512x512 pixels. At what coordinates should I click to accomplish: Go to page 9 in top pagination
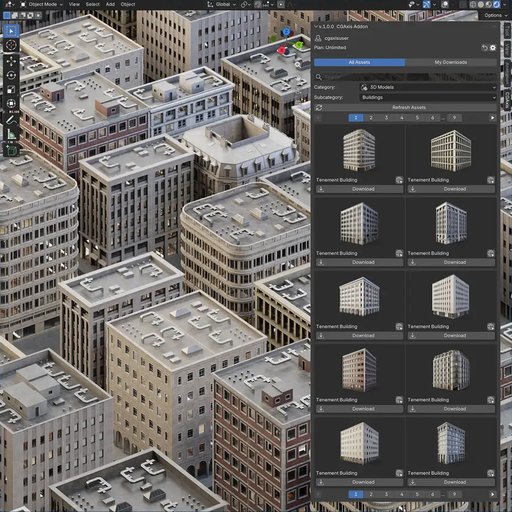tap(454, 118)
